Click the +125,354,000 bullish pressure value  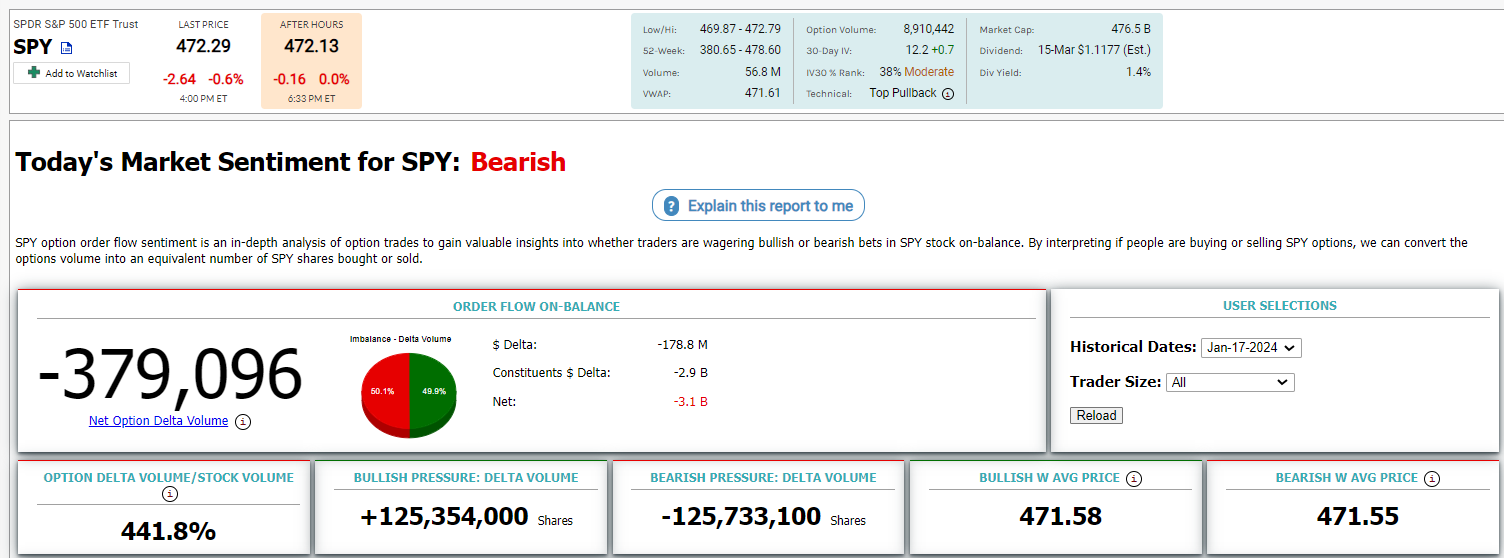click(x=444, y=516)
